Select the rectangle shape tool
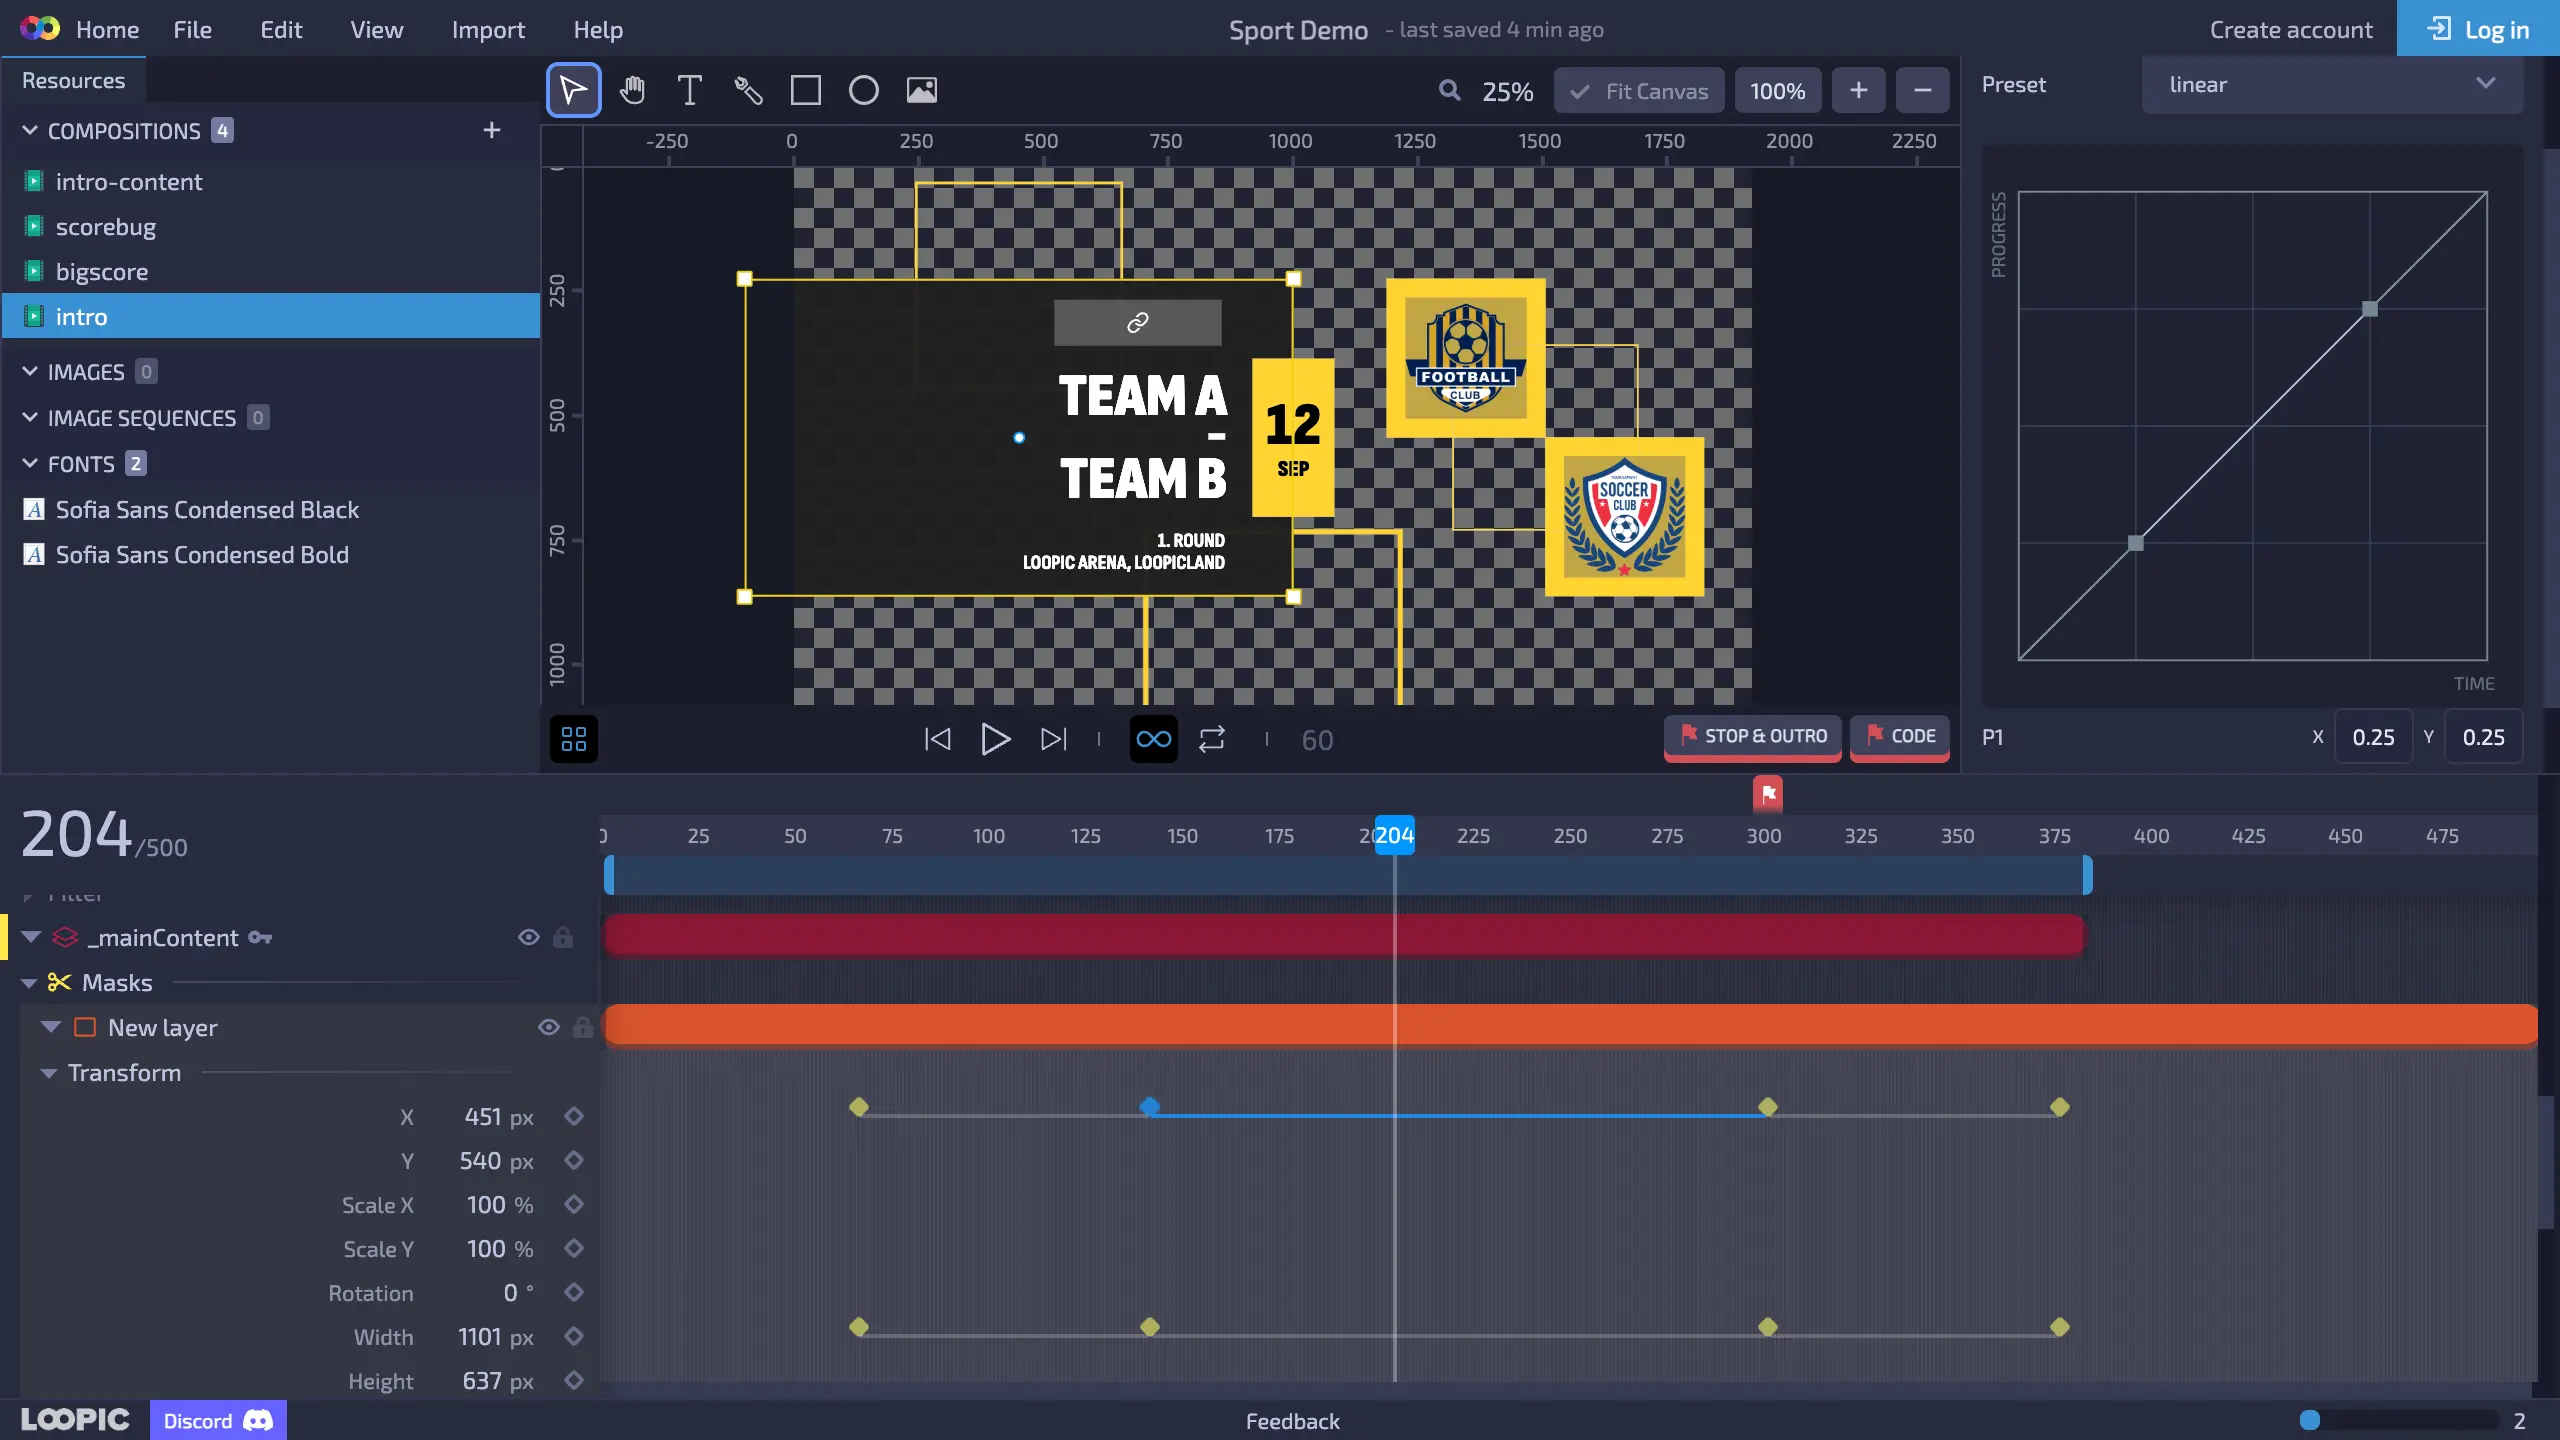The height and width of the screenshot is (1440, 2560). point(805,90)
